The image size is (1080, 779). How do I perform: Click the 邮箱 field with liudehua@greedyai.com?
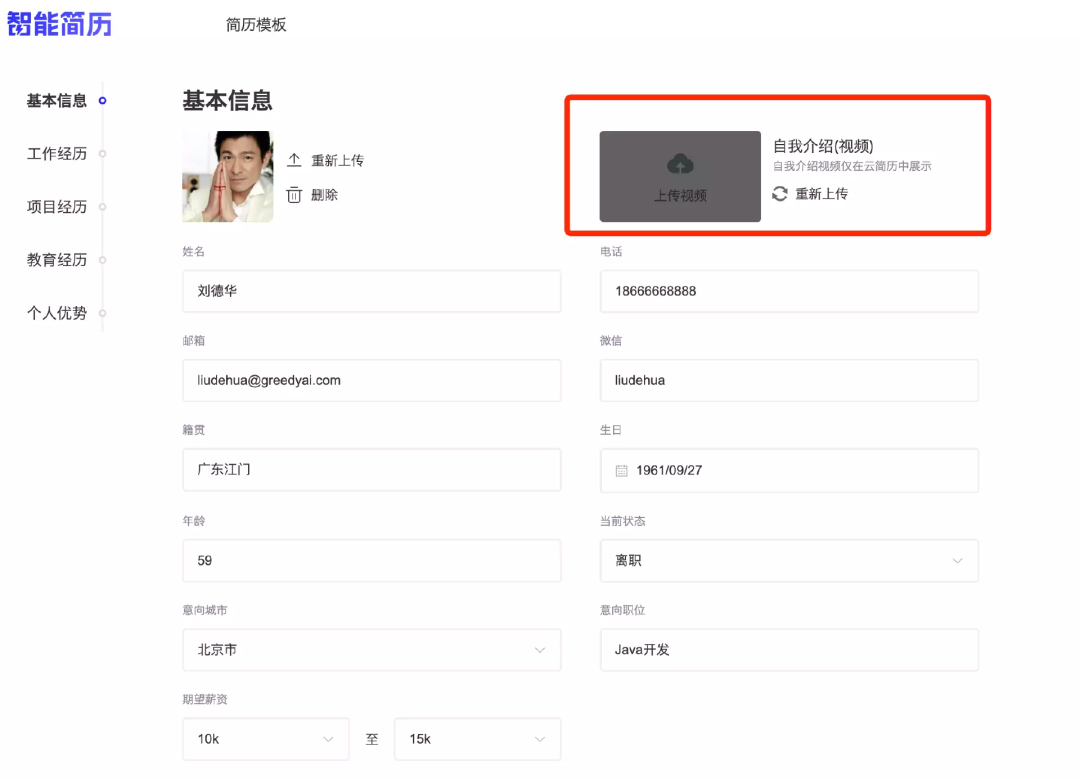coord(372,380)
